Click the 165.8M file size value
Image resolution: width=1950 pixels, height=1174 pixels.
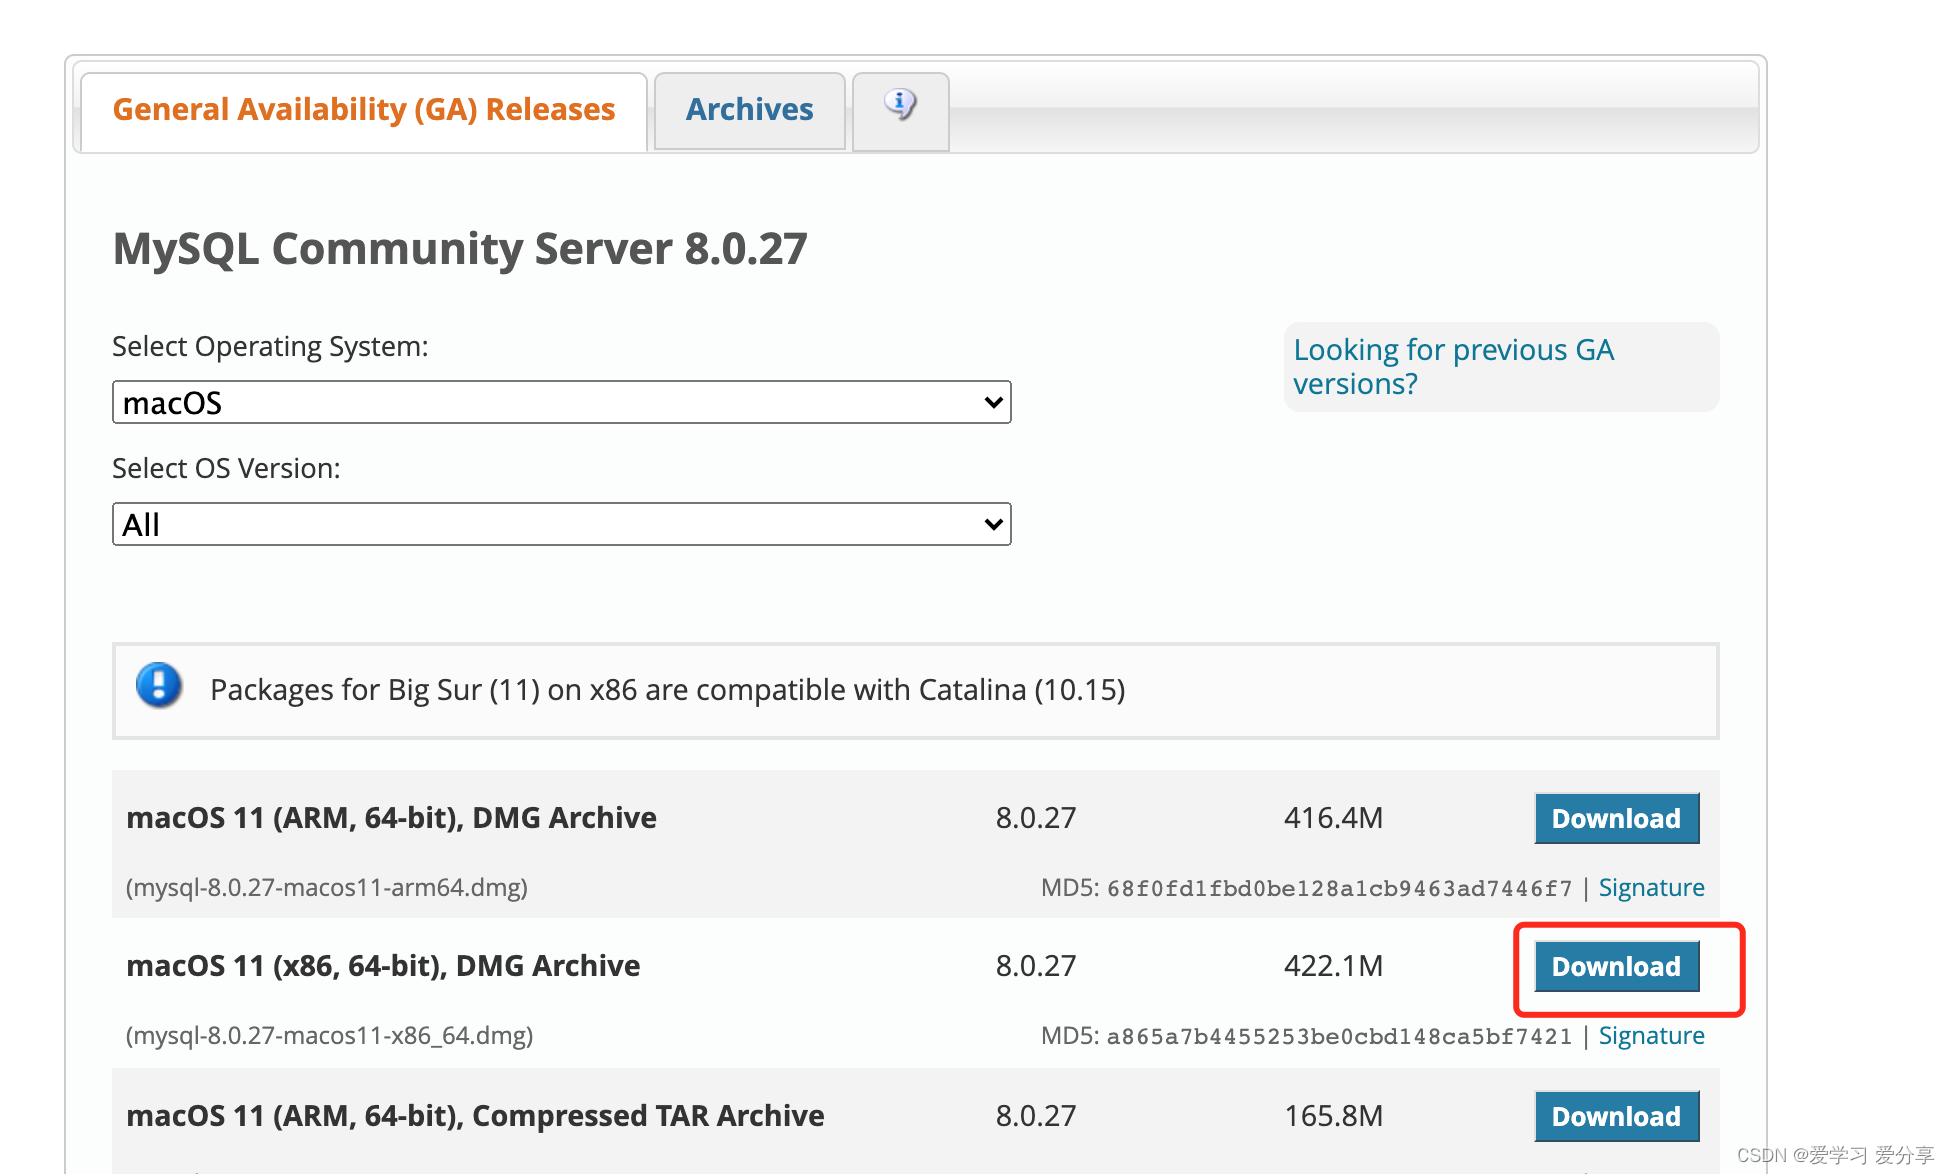click(x=1333, y=1116)
